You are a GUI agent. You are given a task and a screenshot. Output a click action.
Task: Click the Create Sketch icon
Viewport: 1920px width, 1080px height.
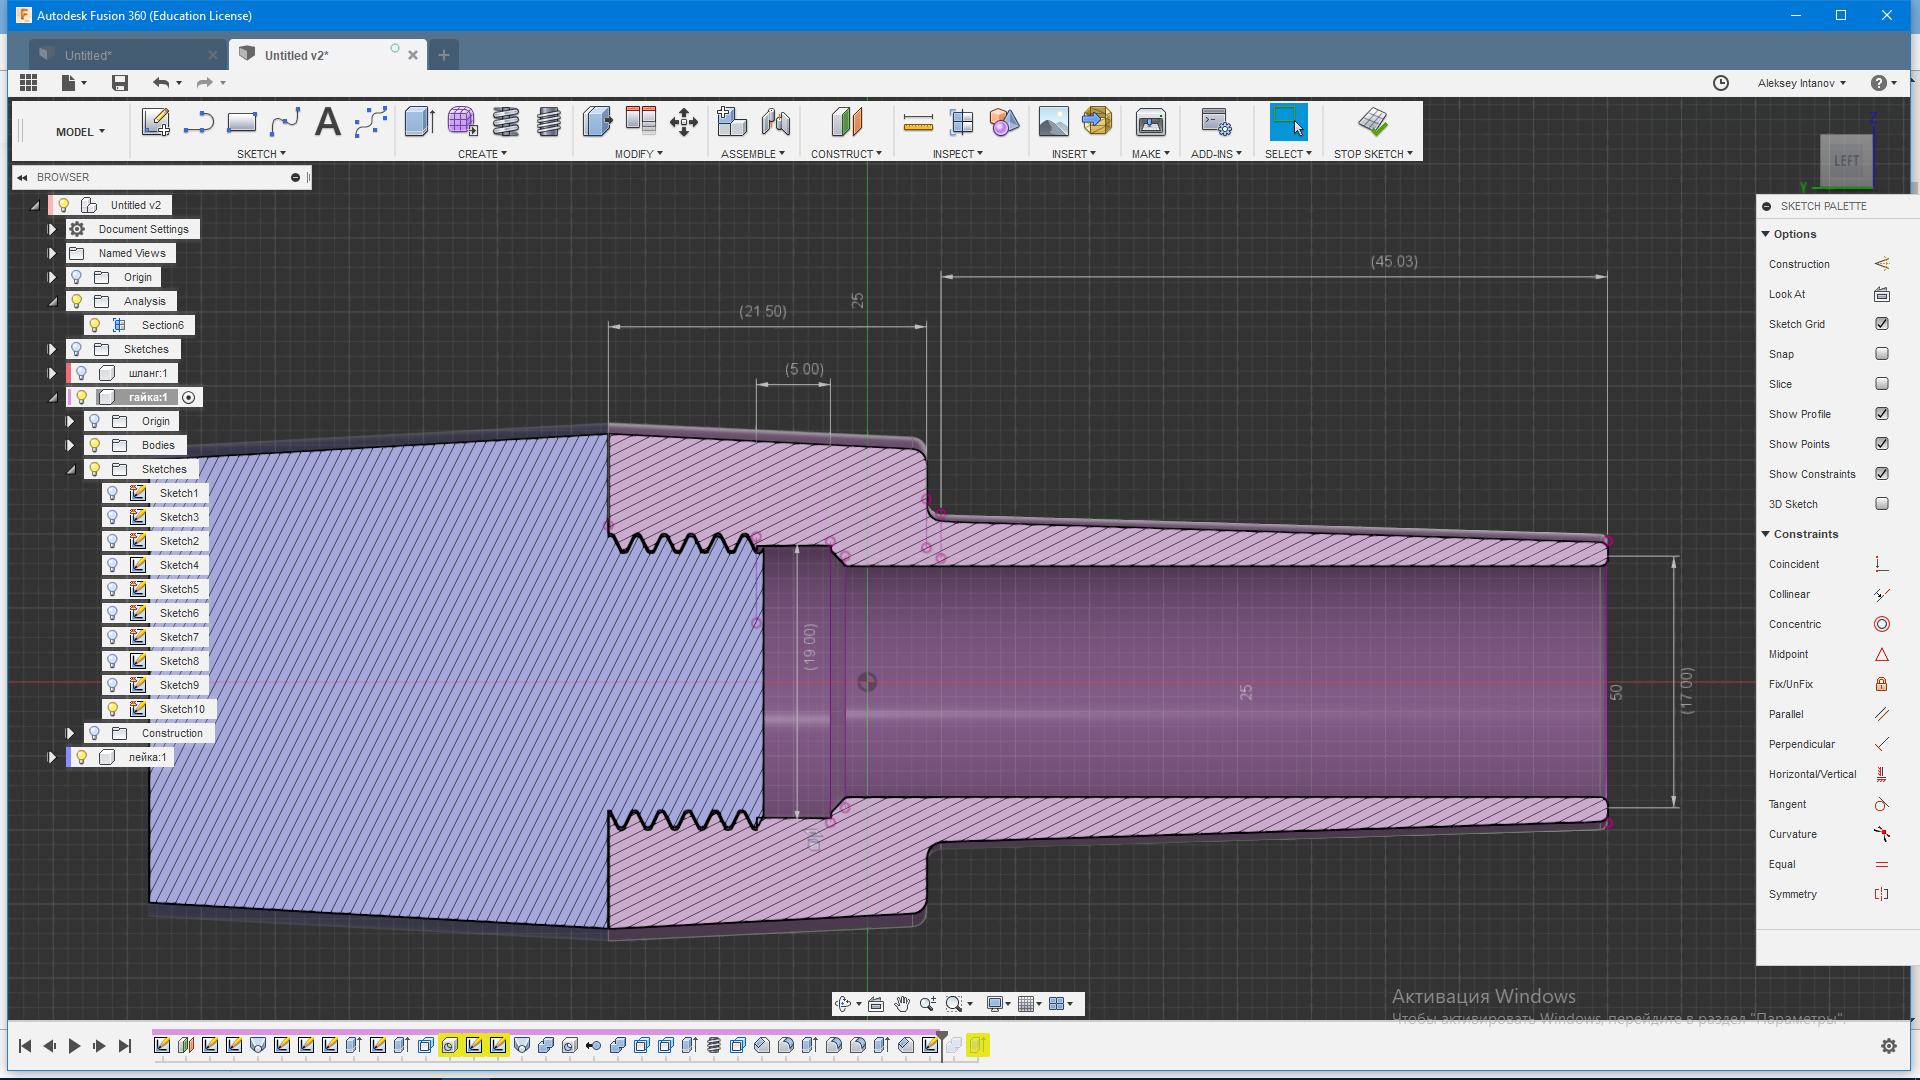tap(155, 122)
